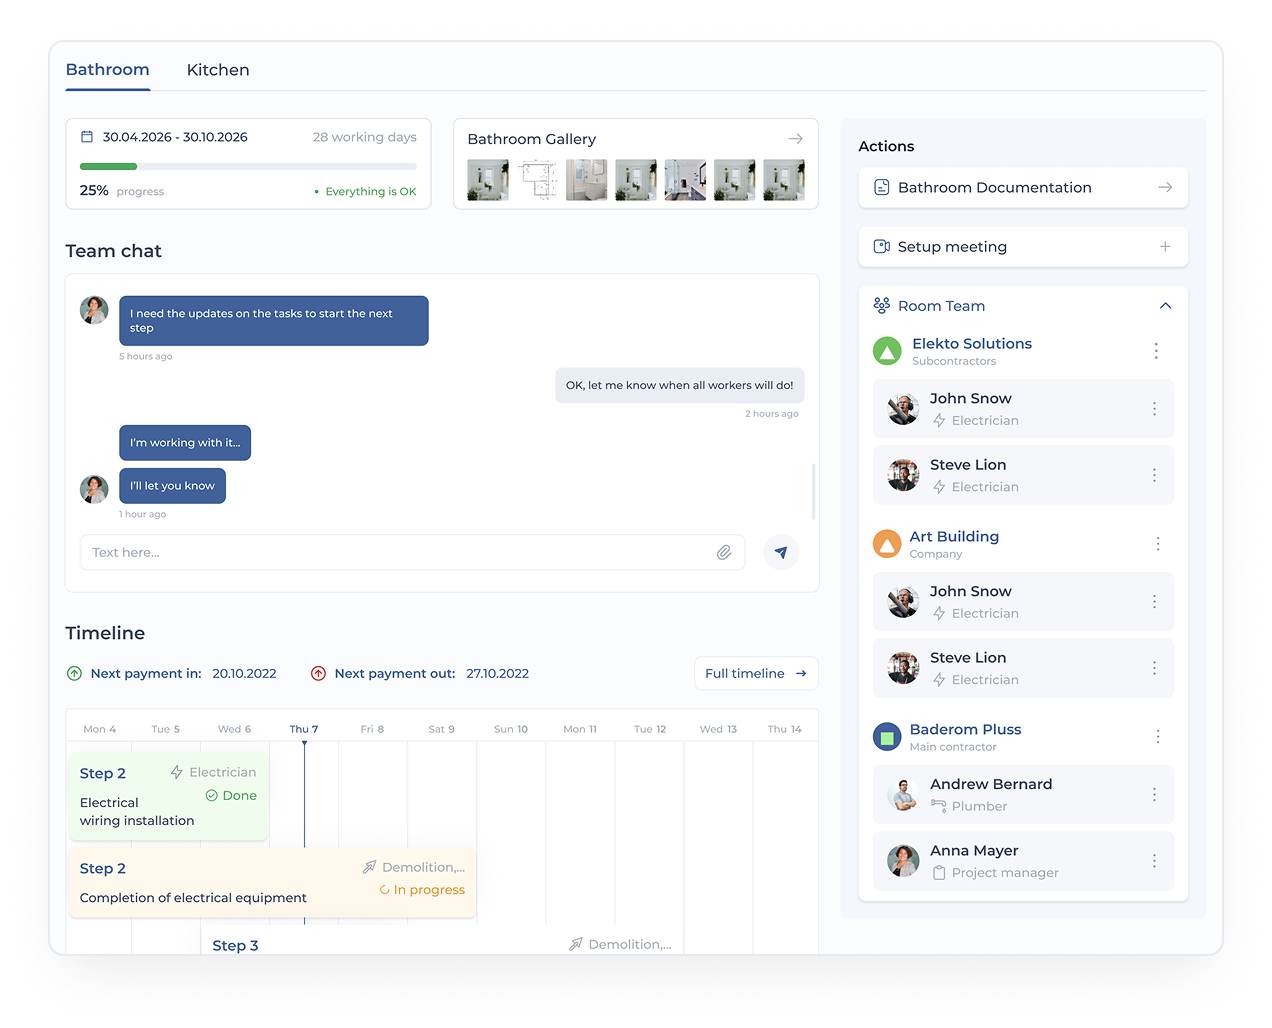Open options for John Snow under Elekto
Viewport: 1272px width, 1028px height.
click(1154, 409)
